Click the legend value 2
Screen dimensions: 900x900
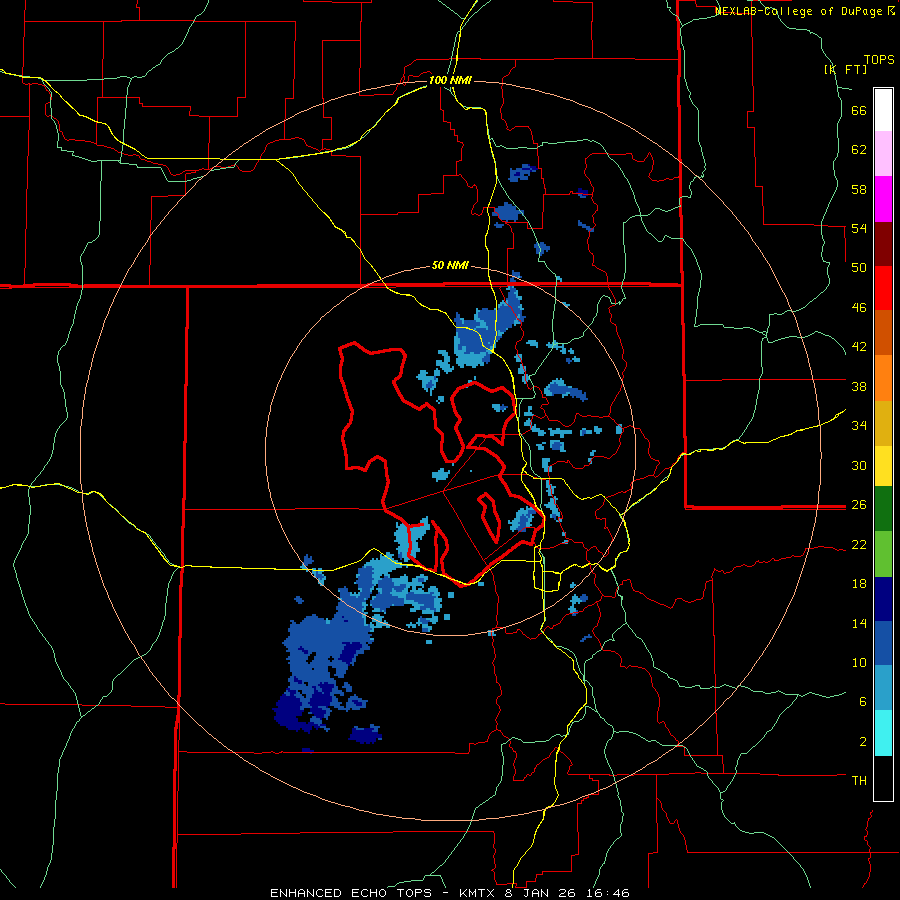click(862, 742)
